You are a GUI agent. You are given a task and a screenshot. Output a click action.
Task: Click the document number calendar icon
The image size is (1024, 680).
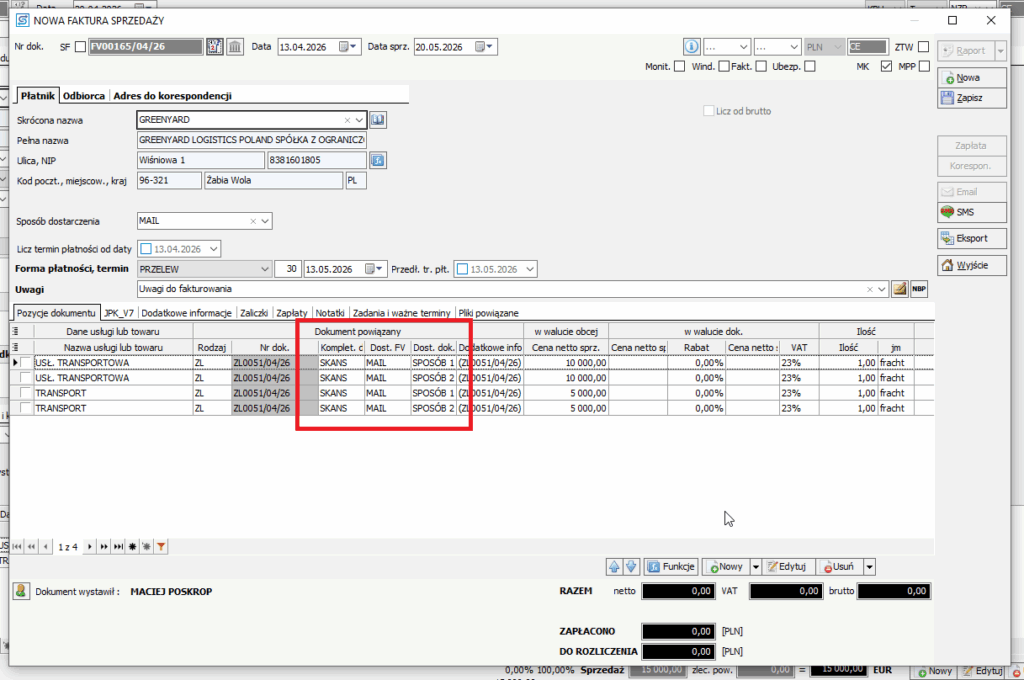coord(214,47)
